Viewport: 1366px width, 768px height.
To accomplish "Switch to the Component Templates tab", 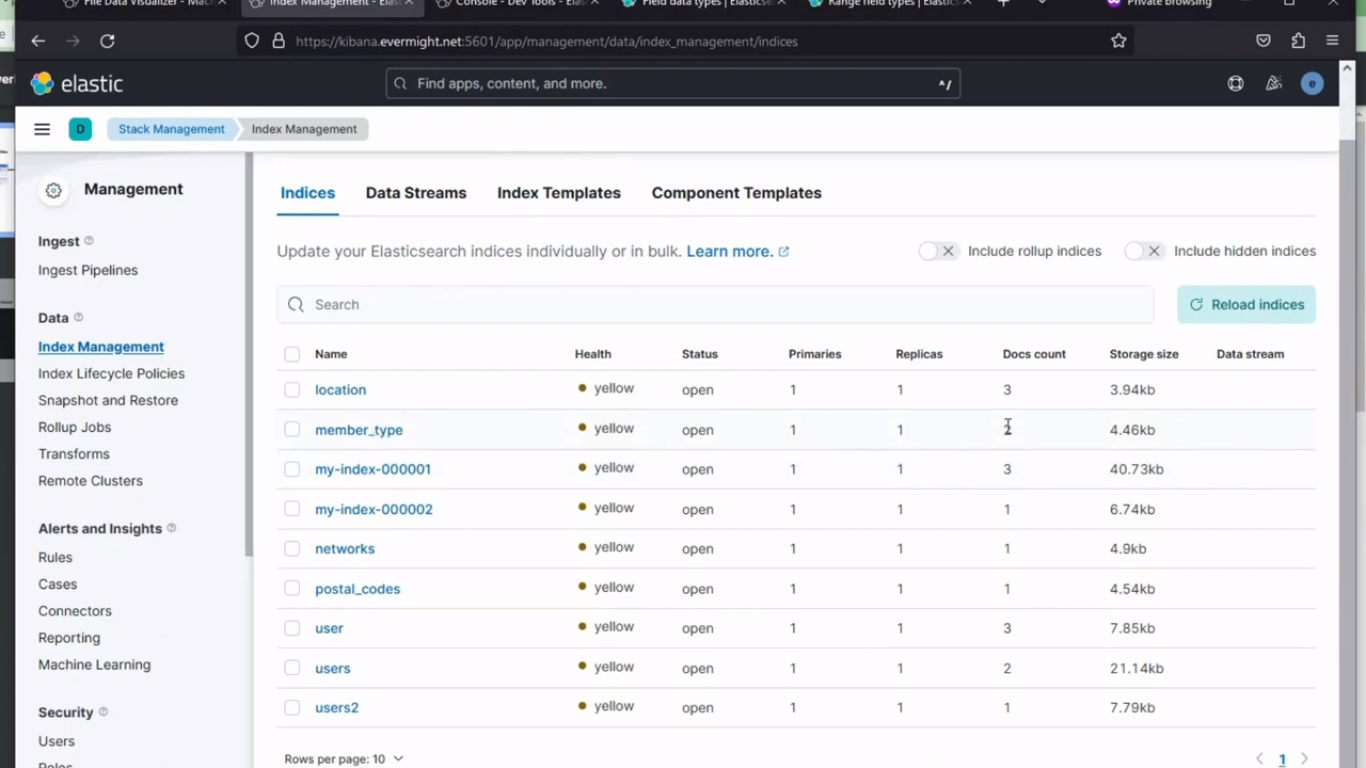I will click(x=737, y=193).
